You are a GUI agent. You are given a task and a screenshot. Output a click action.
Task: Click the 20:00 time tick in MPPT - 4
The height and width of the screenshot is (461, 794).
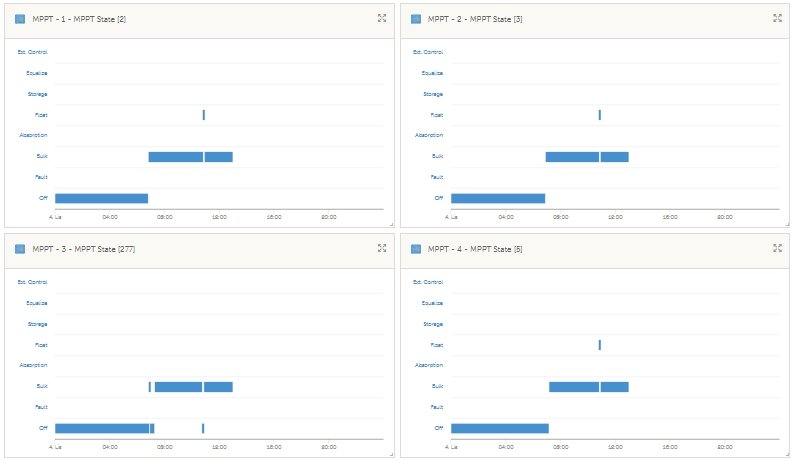725,447
